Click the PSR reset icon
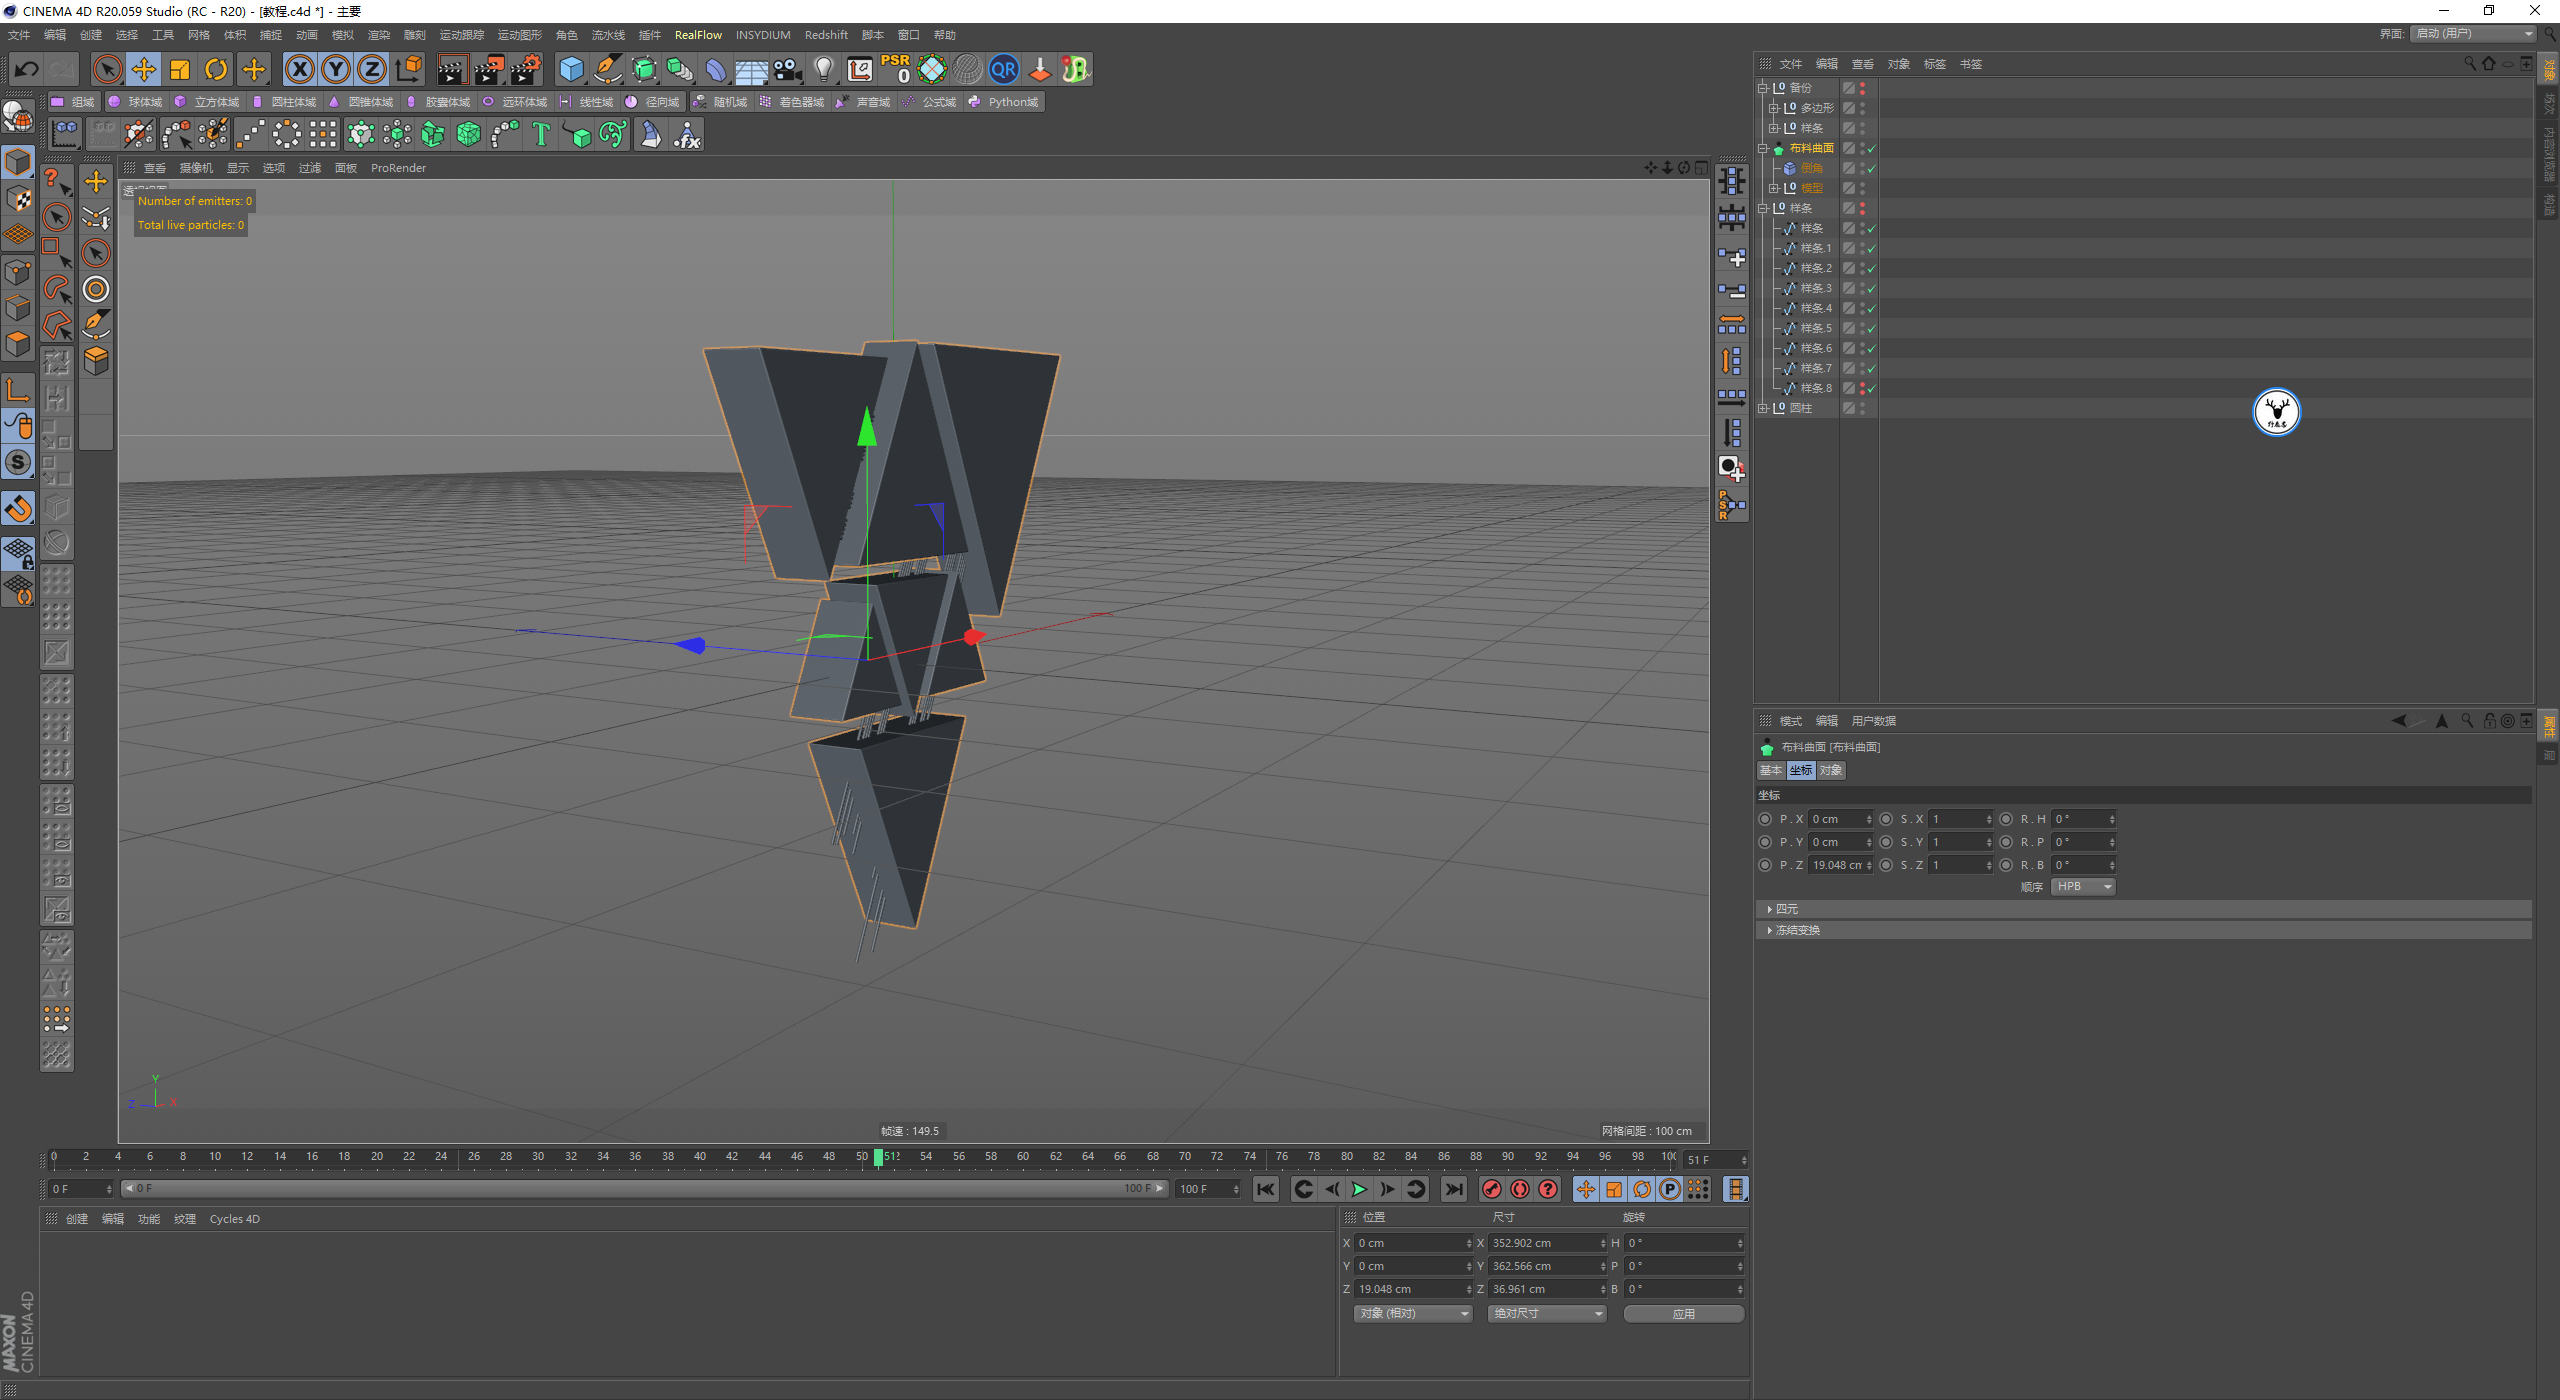 pos(895,69)
